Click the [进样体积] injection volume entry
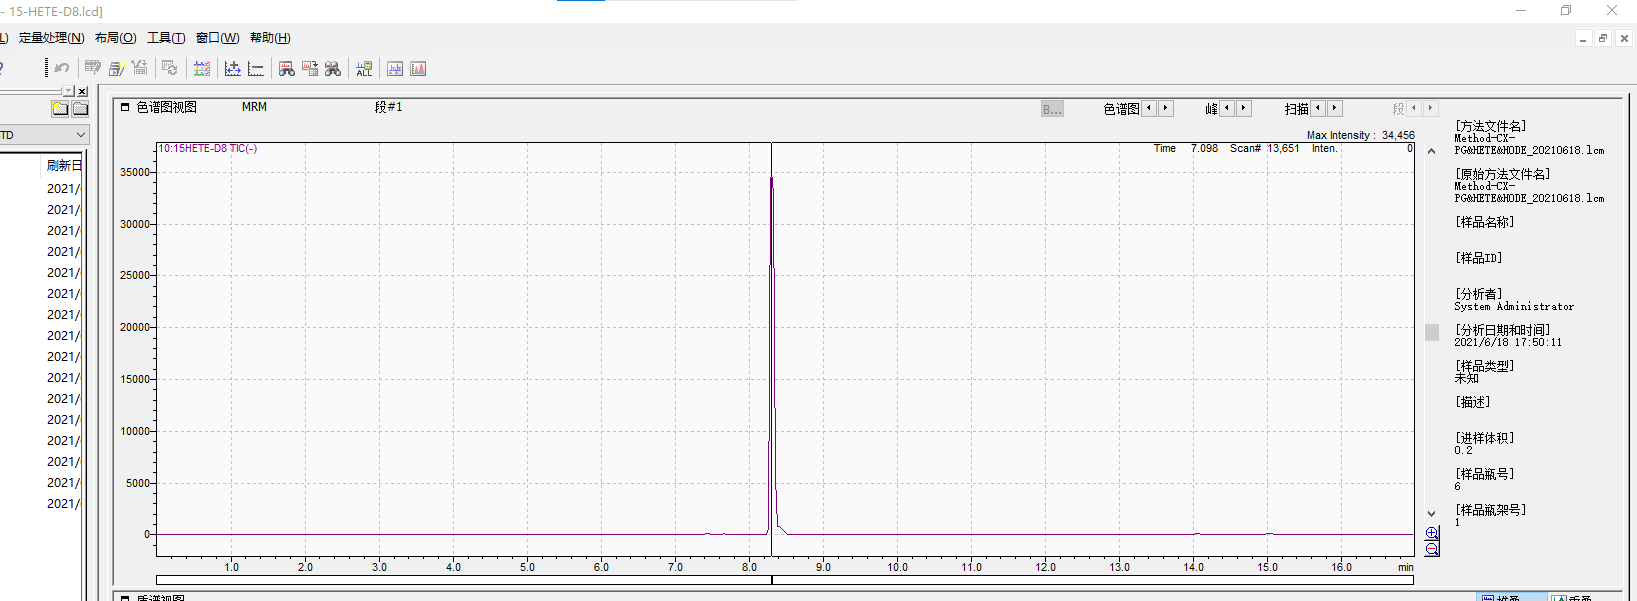 (x=1484, y=438)
